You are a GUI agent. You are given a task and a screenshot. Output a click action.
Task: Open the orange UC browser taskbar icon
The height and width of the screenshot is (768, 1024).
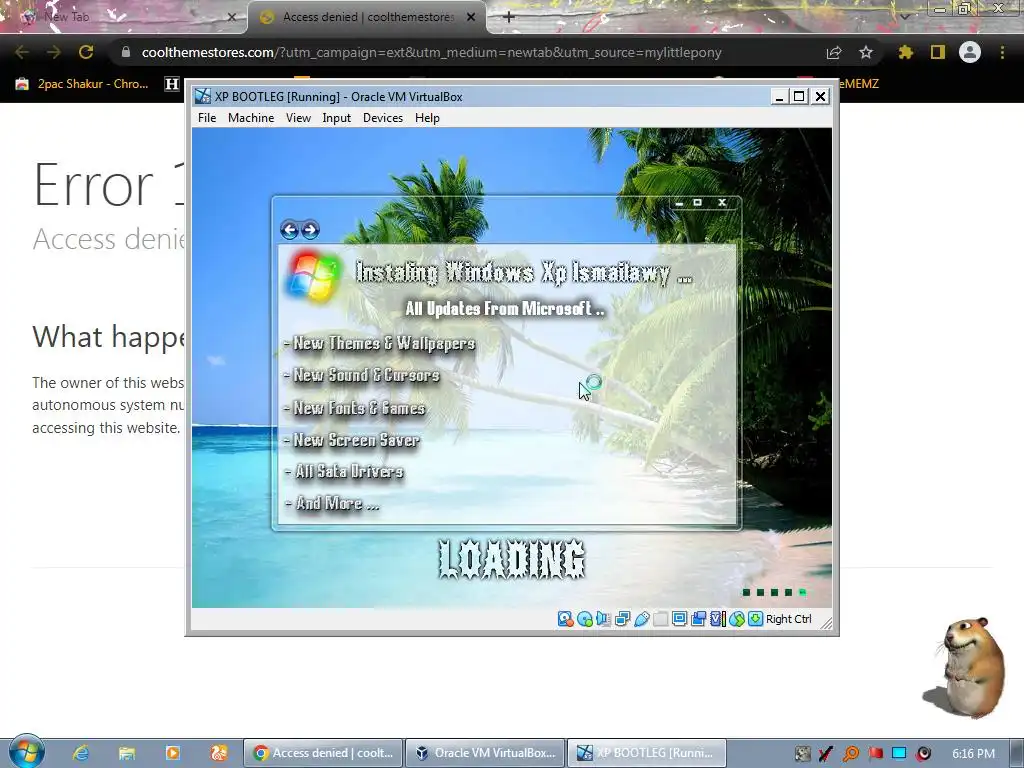(219, 753)
